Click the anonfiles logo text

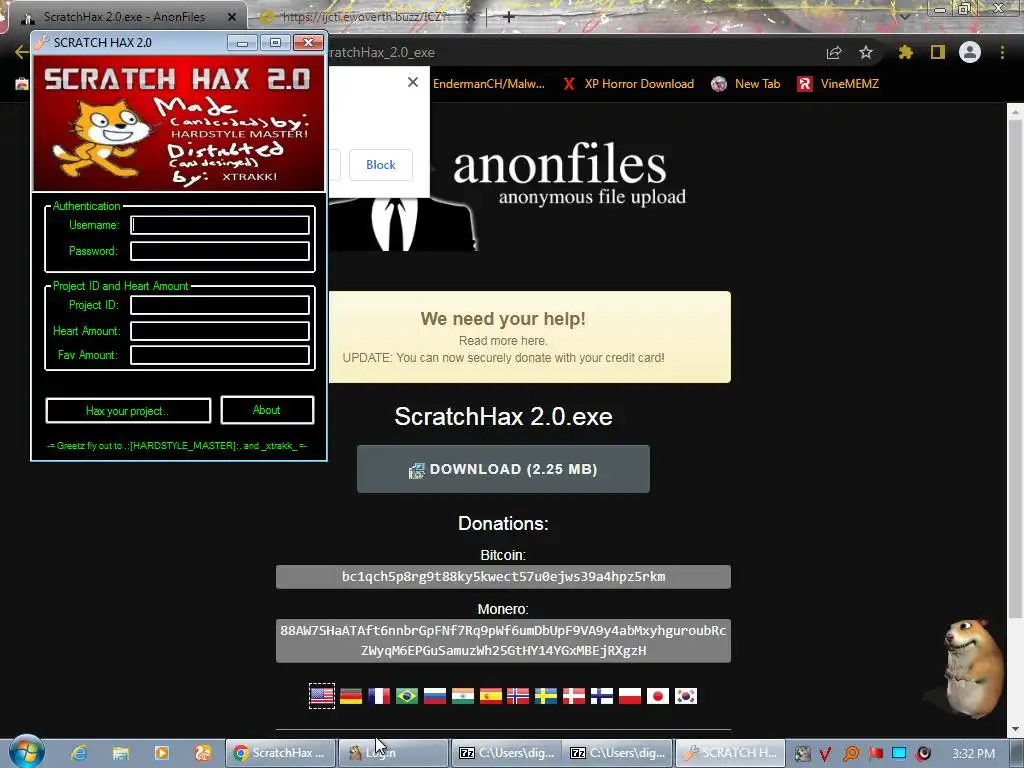point(560,165)
